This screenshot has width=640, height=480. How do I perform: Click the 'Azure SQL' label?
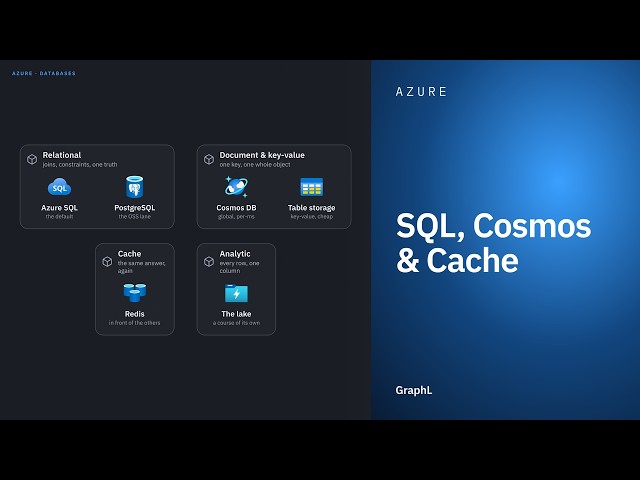tap(60, 208)
